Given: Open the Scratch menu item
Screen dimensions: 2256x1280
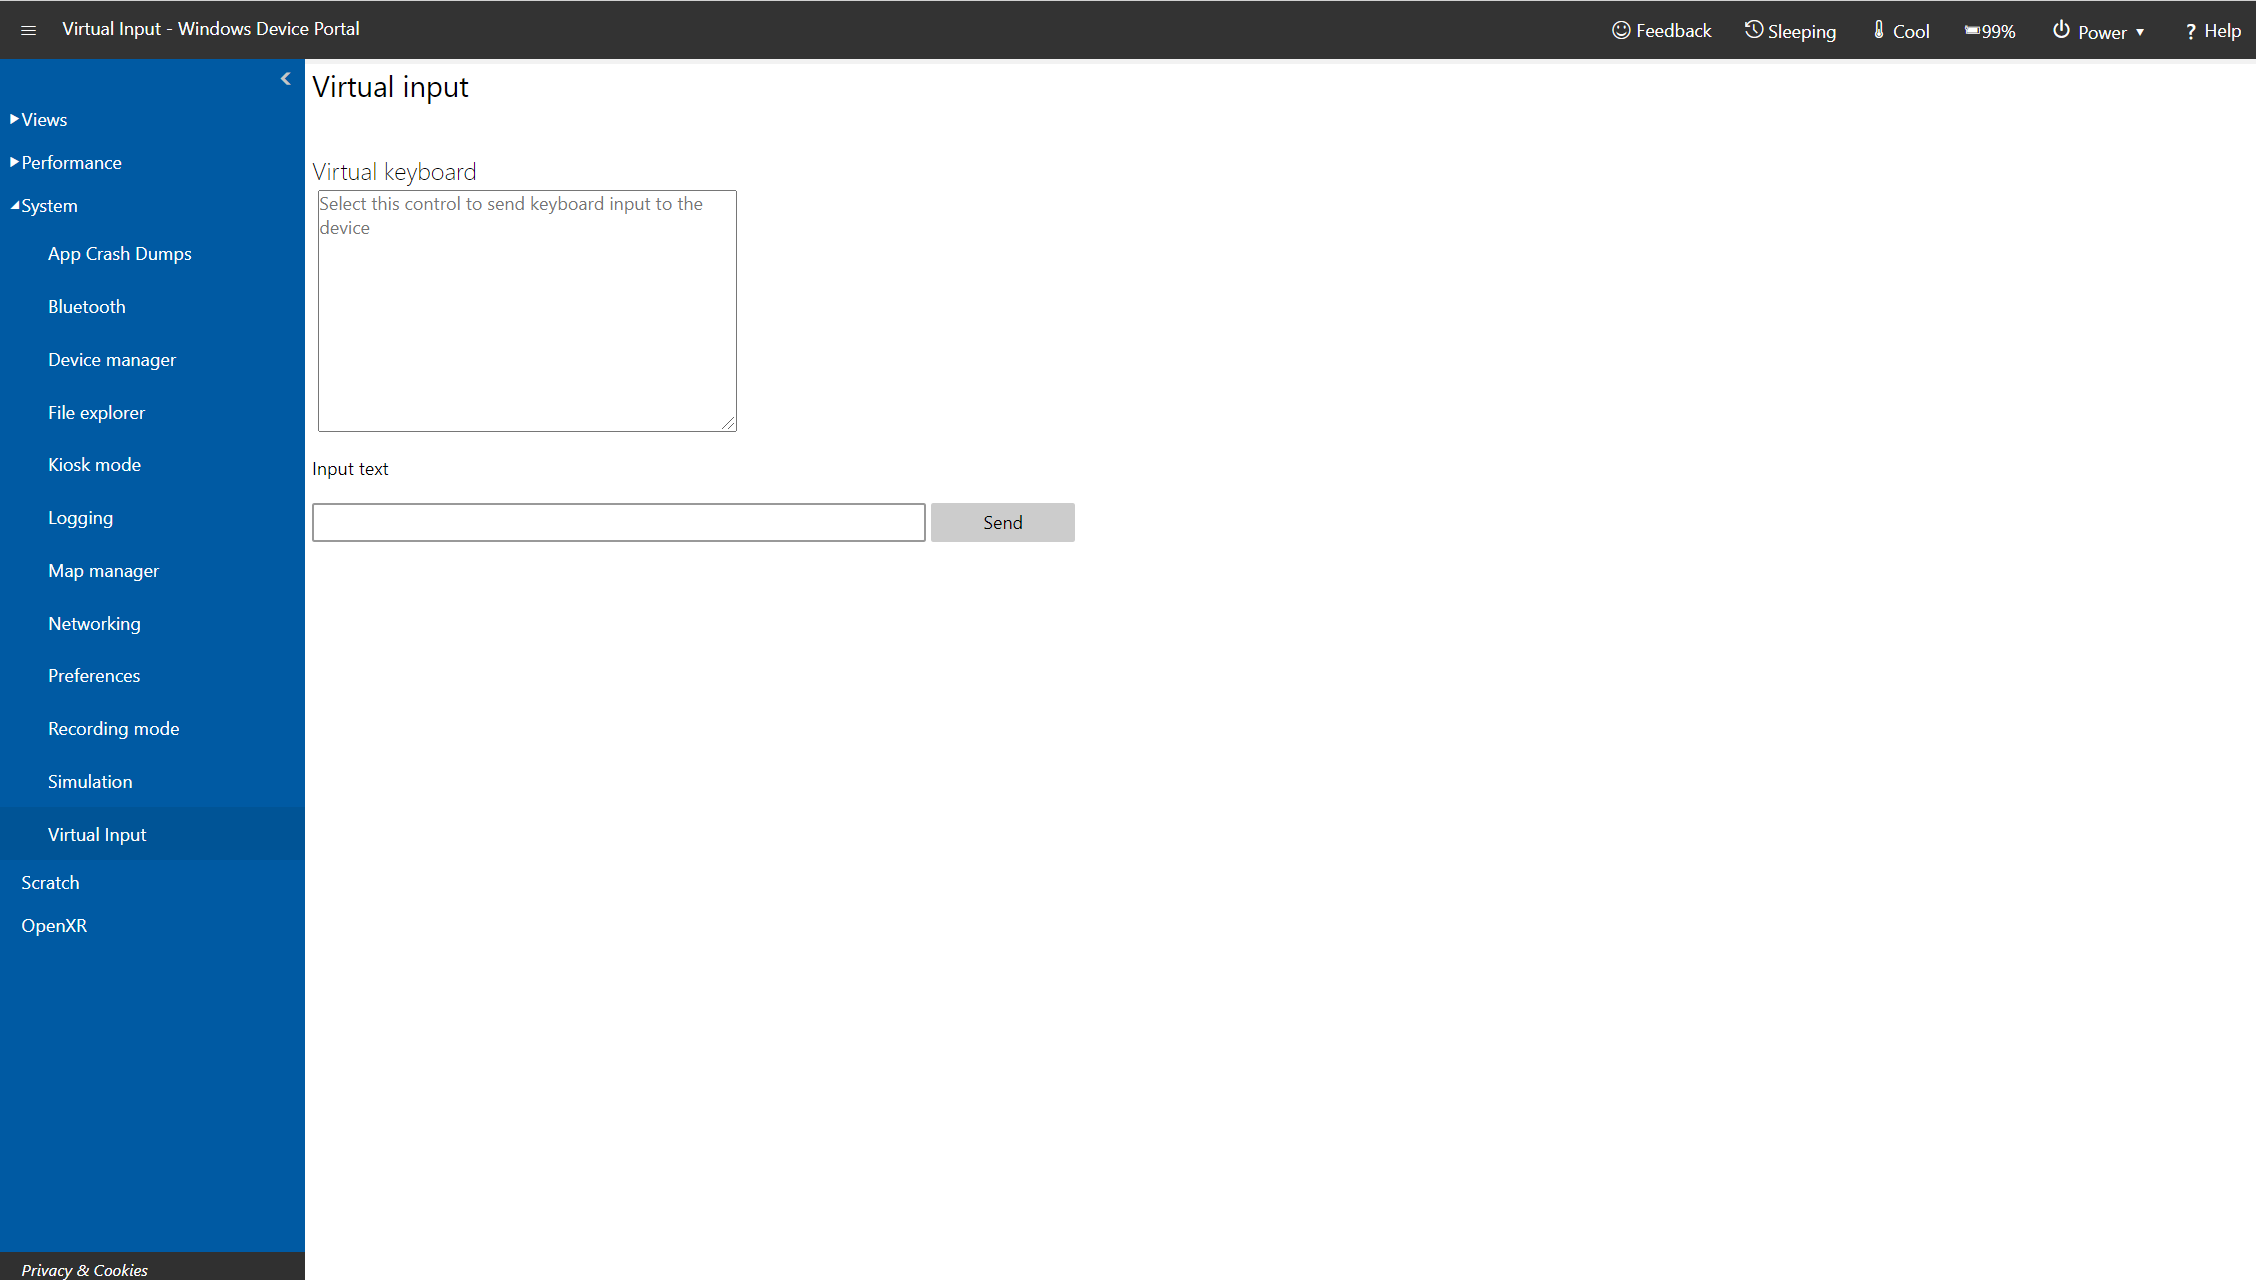Looking at the screenshot, I should [50, 880].
